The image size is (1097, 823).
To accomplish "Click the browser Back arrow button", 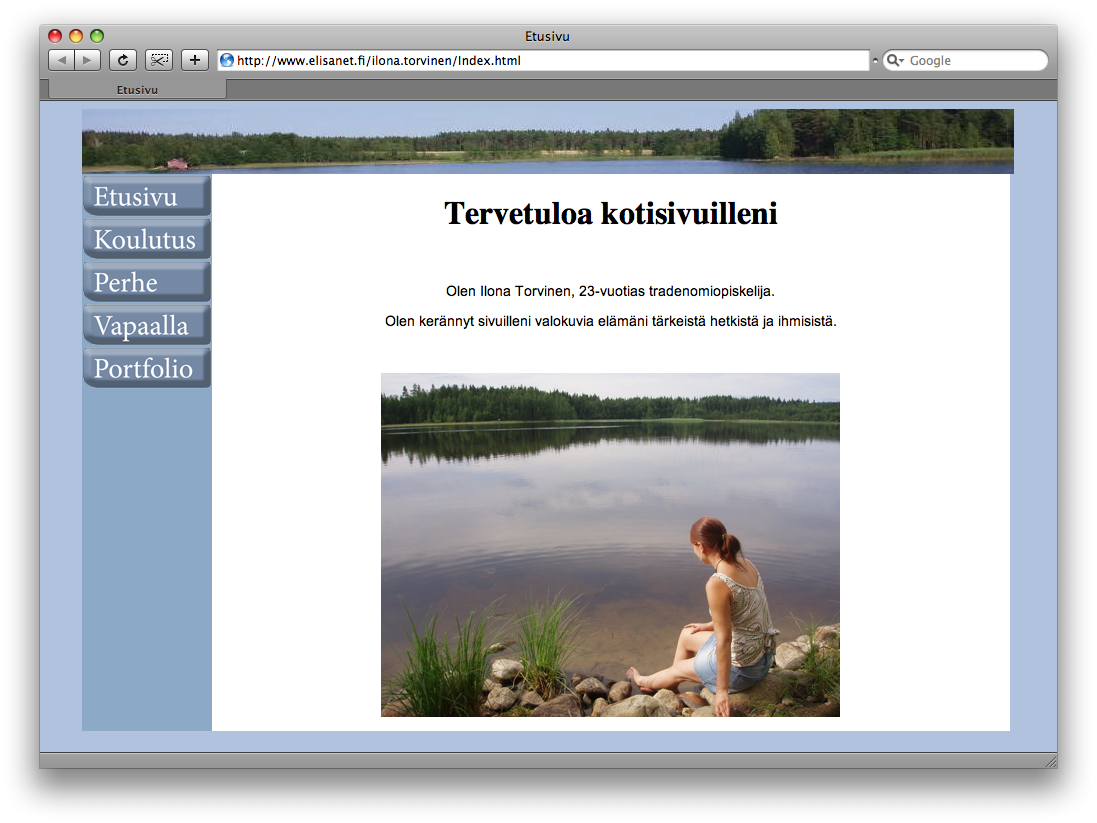I will pos(62,60).
